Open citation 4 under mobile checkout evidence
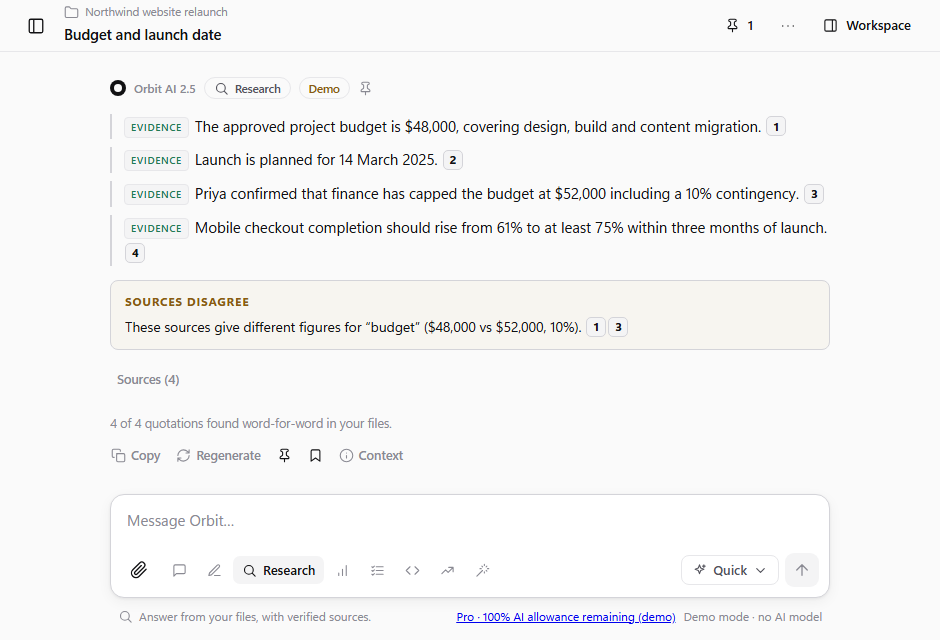The width and height of the screenshot is (940, 640). click(x=135, y=253)
